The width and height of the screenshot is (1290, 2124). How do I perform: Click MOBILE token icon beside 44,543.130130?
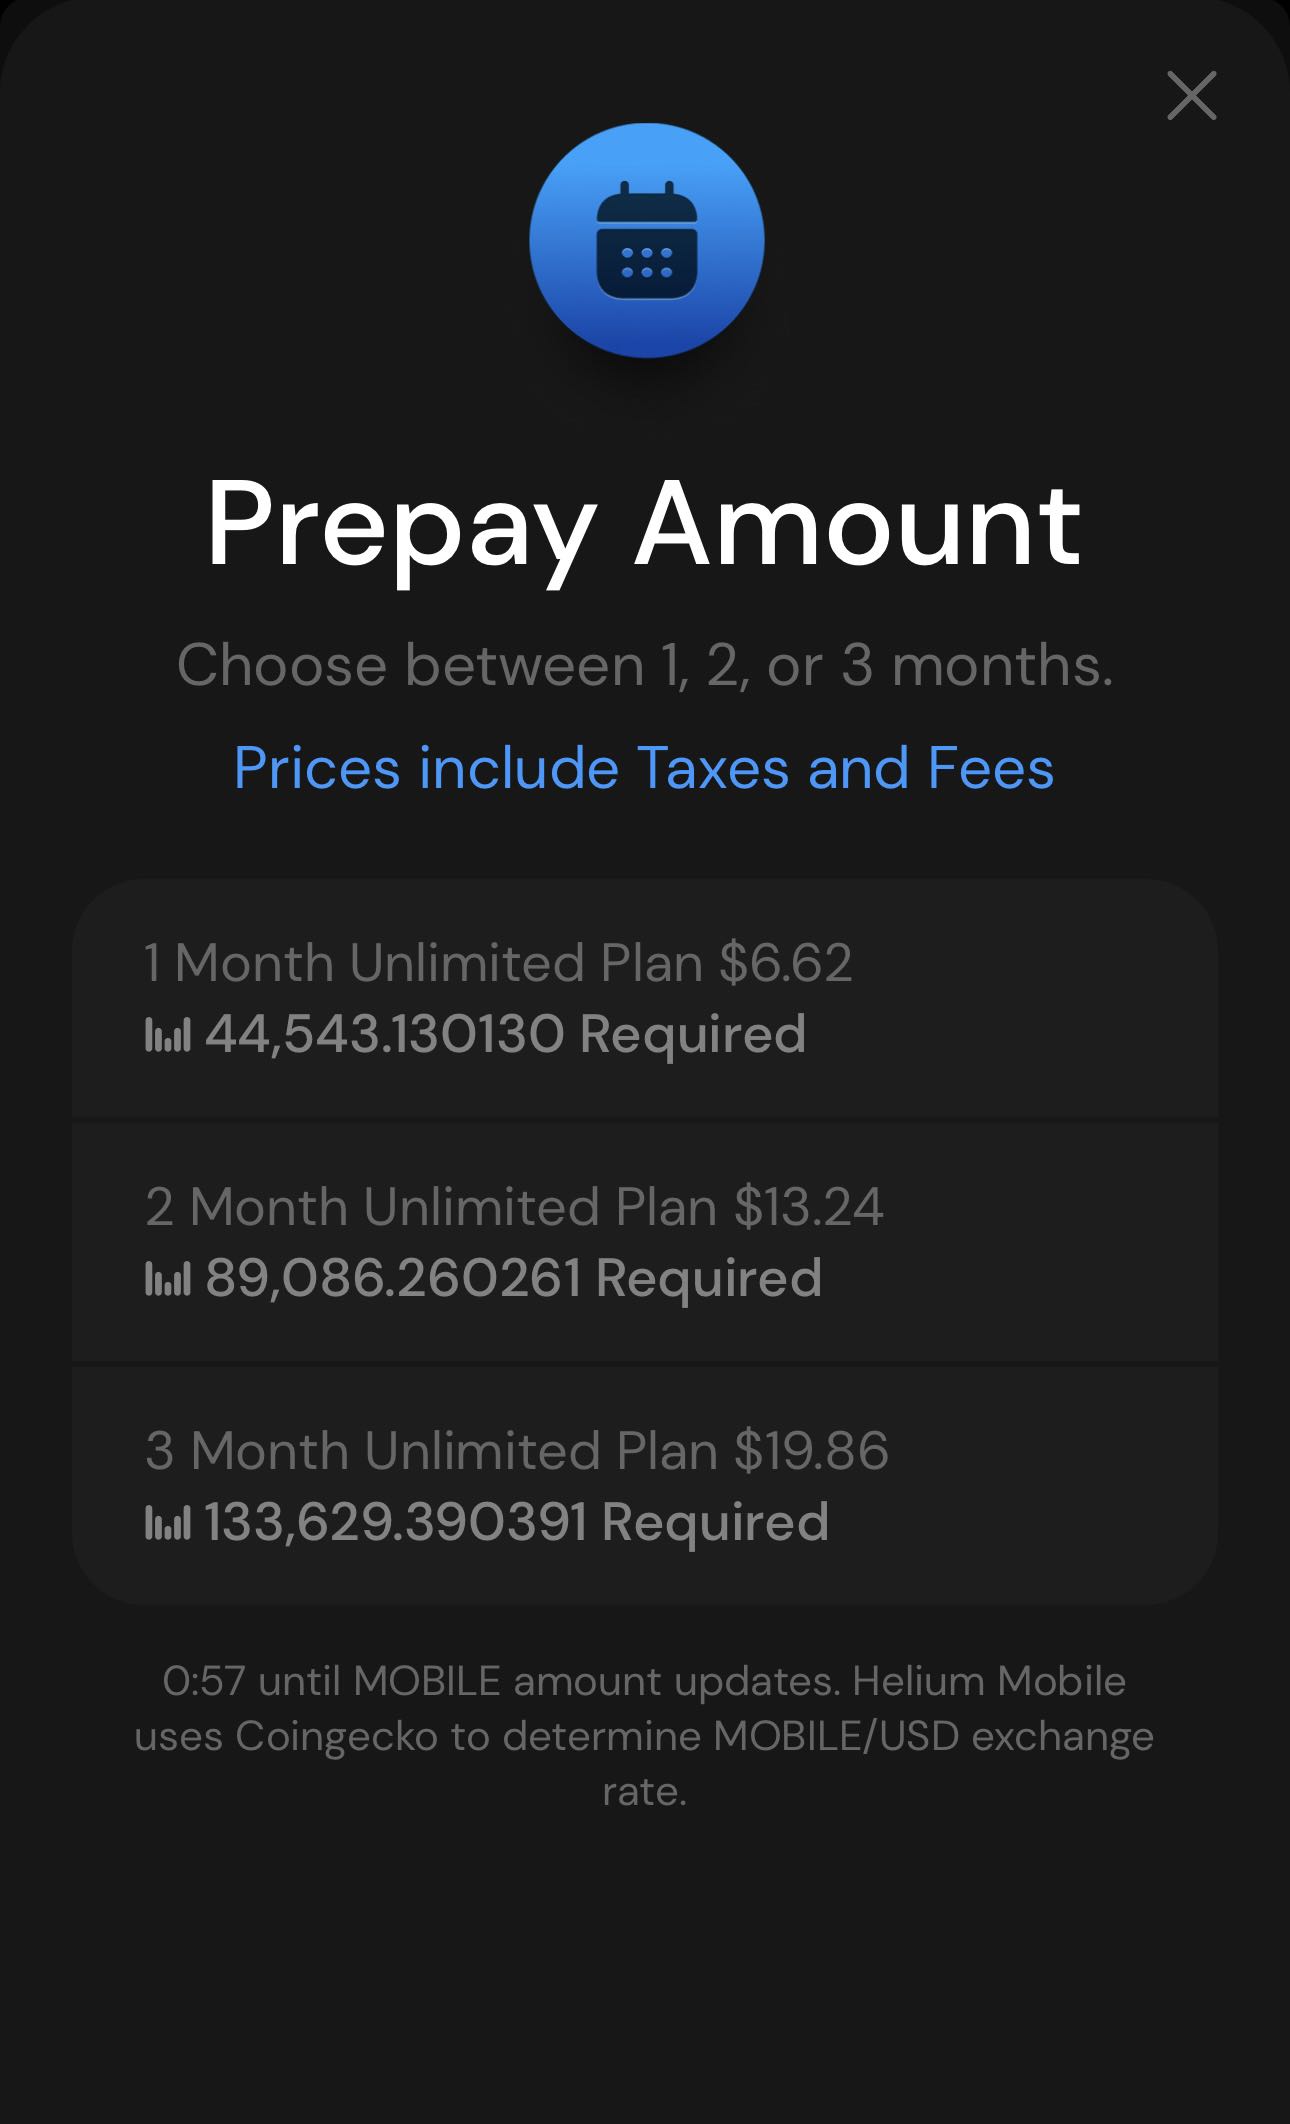coord(167,1035)
